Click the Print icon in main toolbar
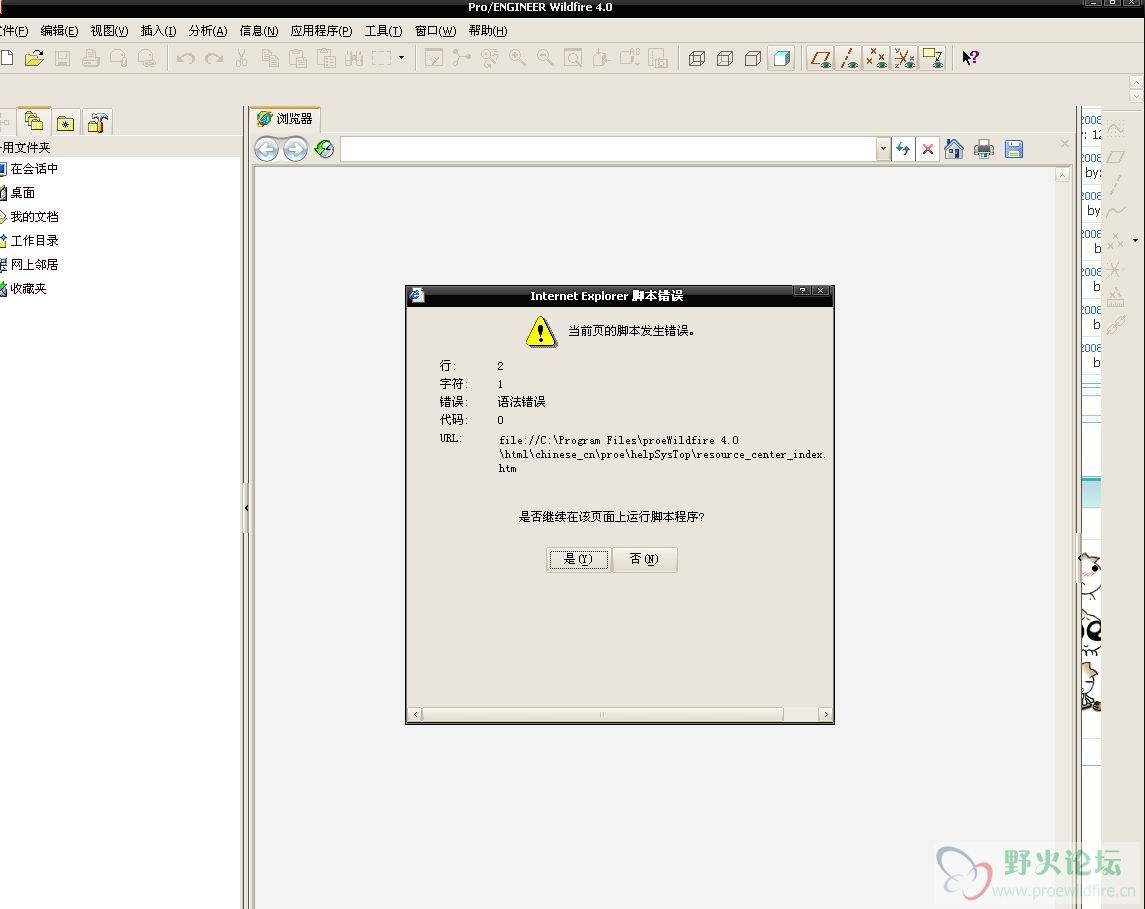The height and width of the screenshot is (909, 1145). (91, 58)
